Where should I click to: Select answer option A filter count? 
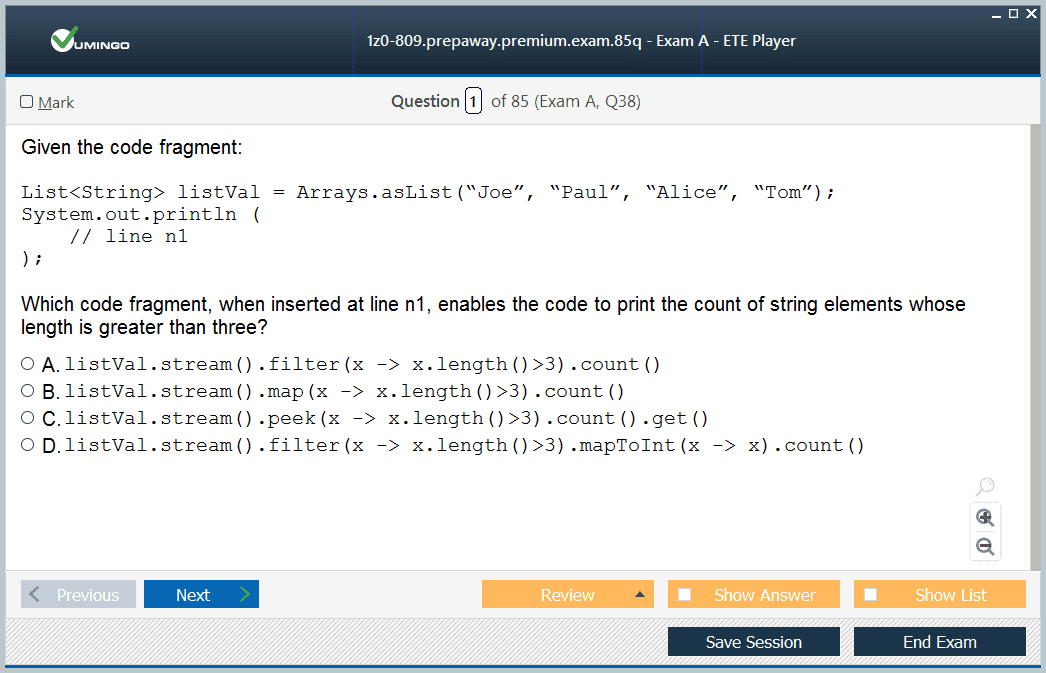coord(28,364)
